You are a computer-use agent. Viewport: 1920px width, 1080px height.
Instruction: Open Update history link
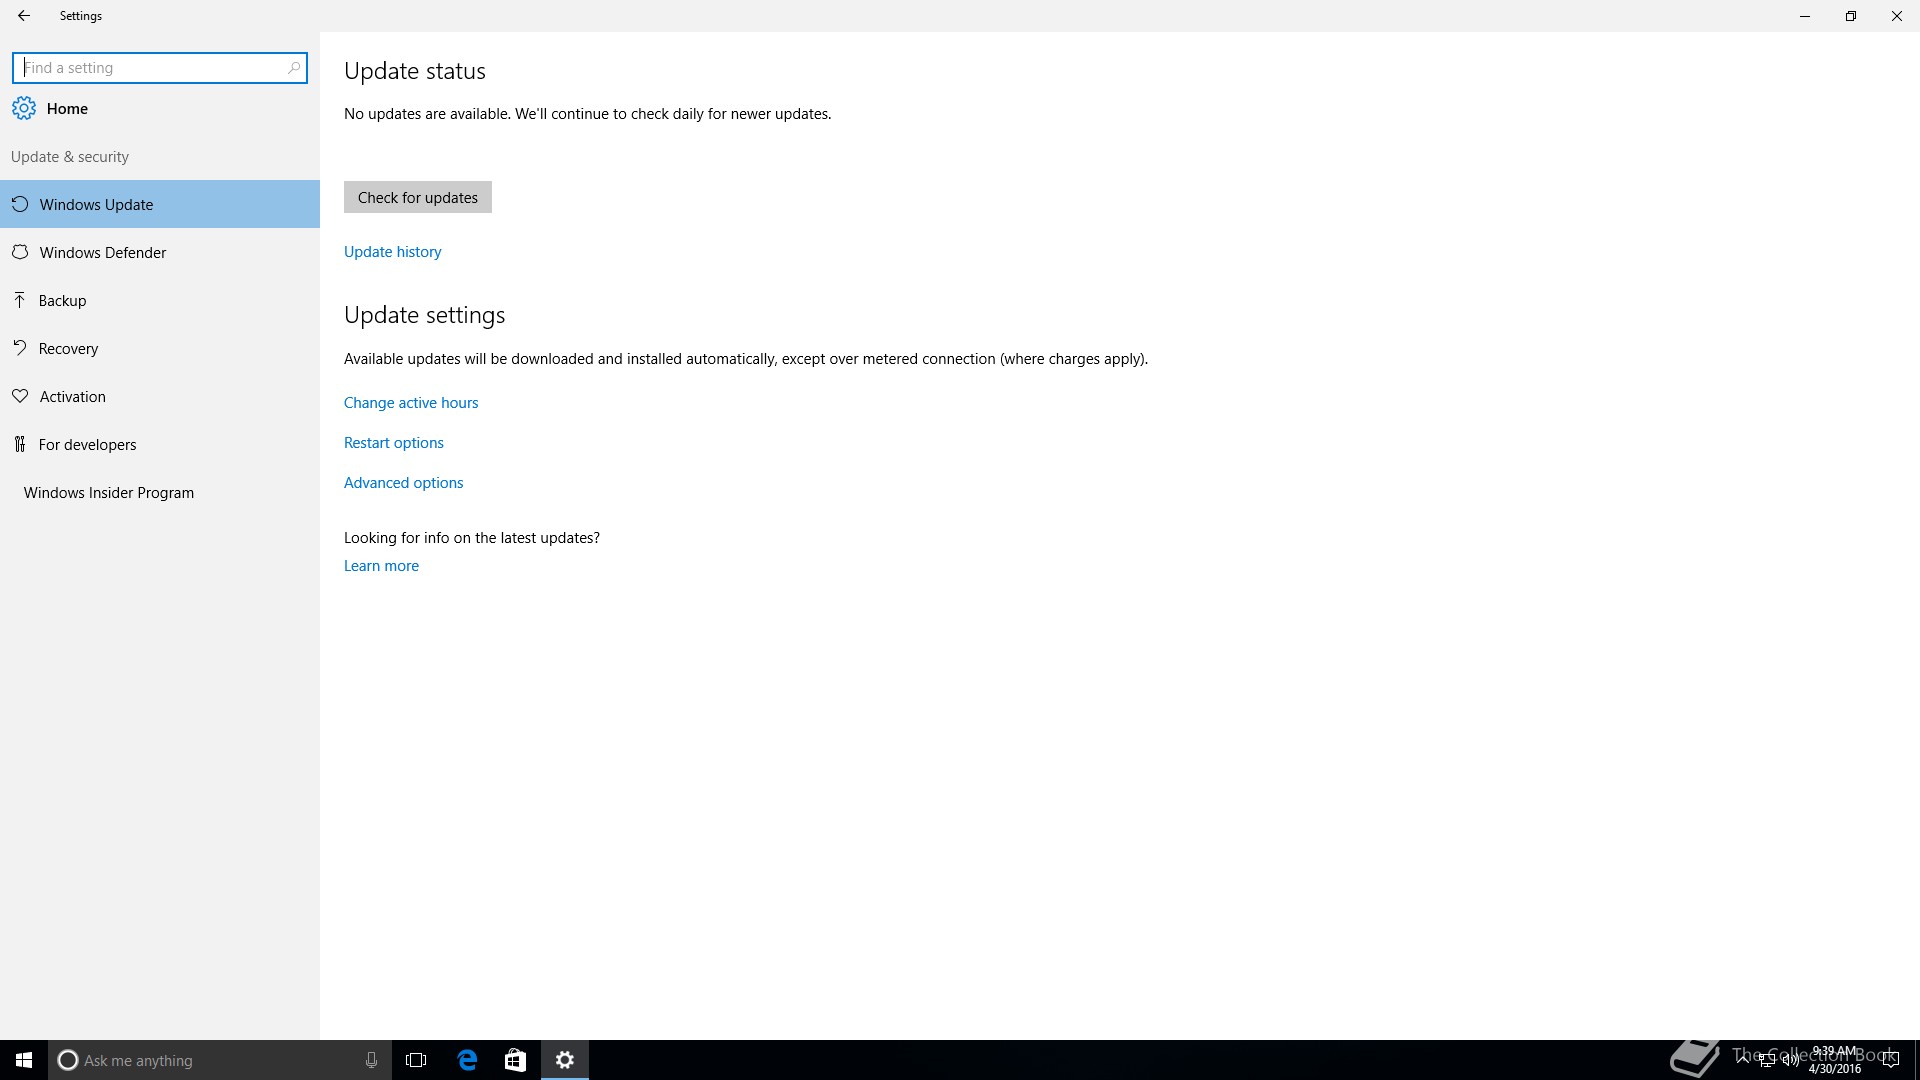pos(392,252)
